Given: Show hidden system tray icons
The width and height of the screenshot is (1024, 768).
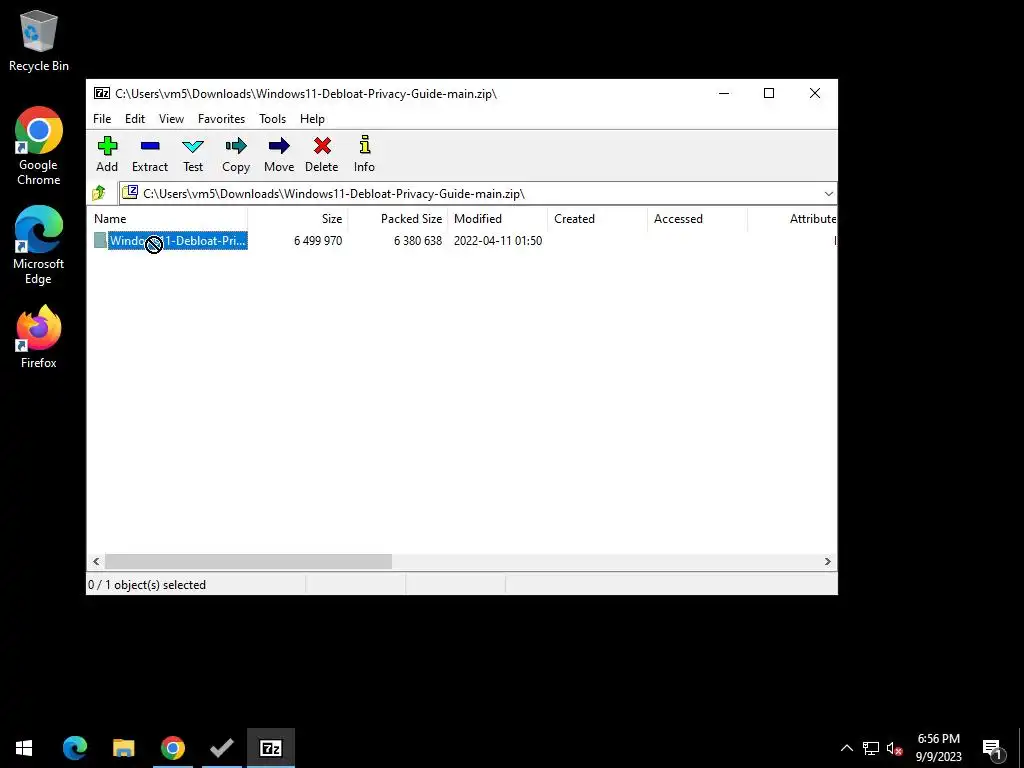Looking at the screenshot, I should tap(846, 748).
